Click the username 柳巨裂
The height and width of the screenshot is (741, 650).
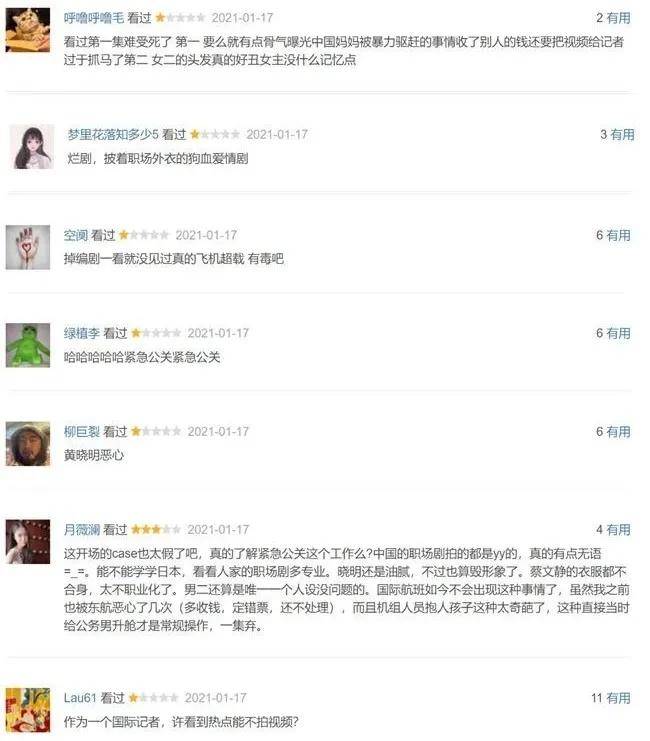[82, 432]
